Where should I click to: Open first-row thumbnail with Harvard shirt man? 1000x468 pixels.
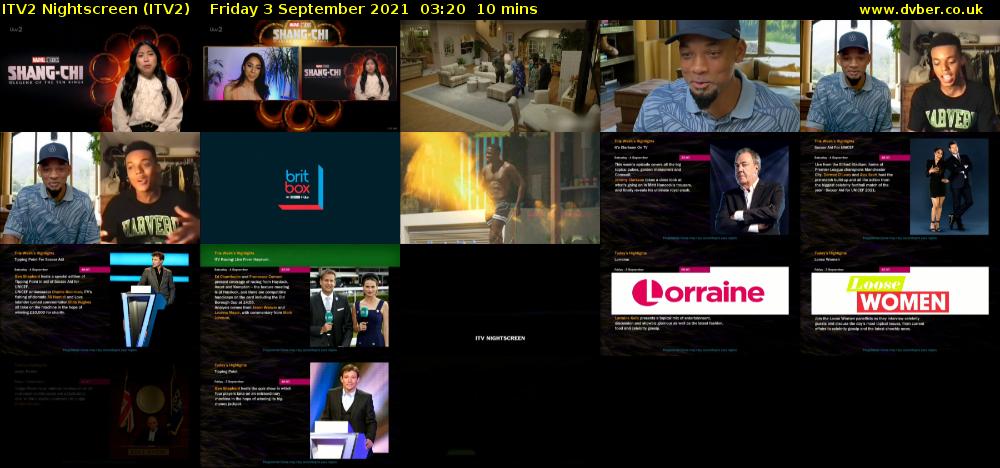click(x=900, y=76)
